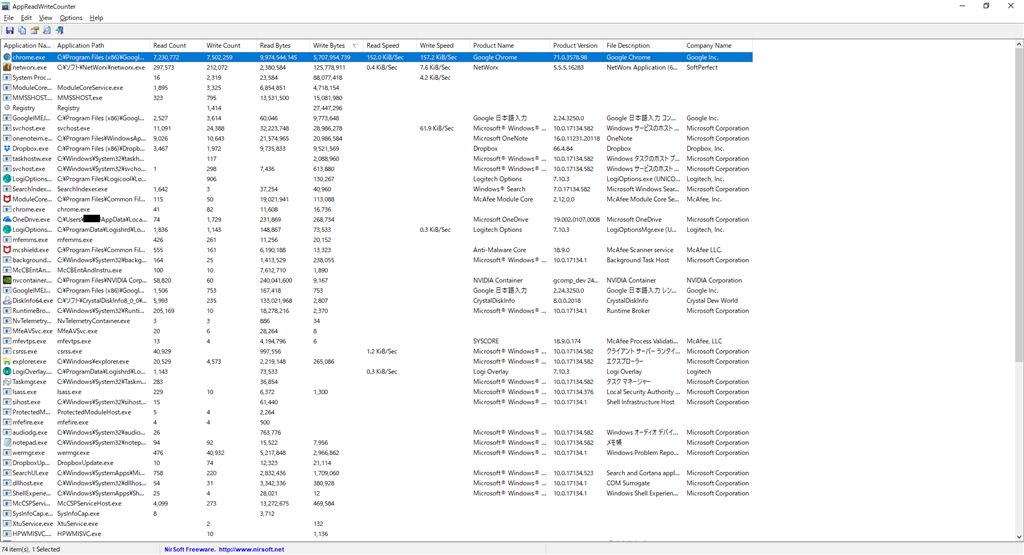Click the vertical scrollbar thumb
This screenshot has height=555, width=1024.
1019,205
